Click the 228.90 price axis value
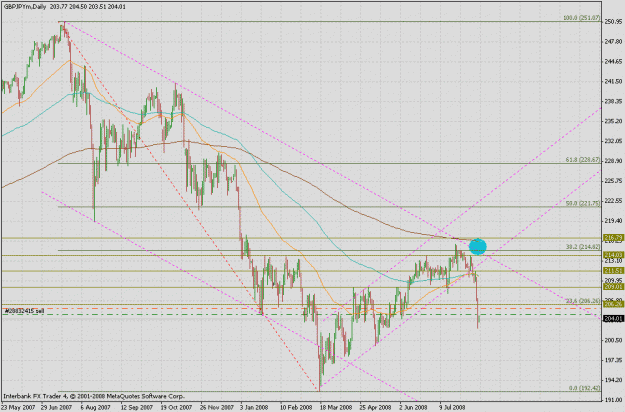This screenshot has height=412, width=625. [613, 161]
